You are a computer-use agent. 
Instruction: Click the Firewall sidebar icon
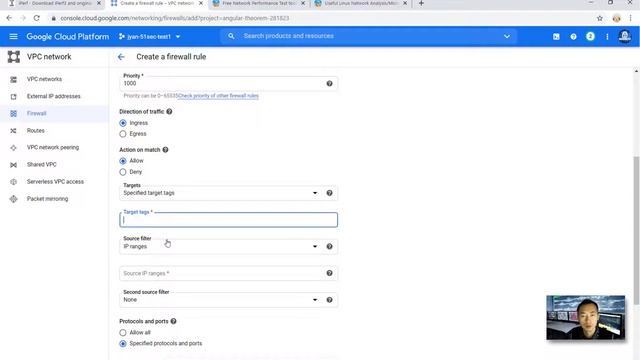(13, 113)
